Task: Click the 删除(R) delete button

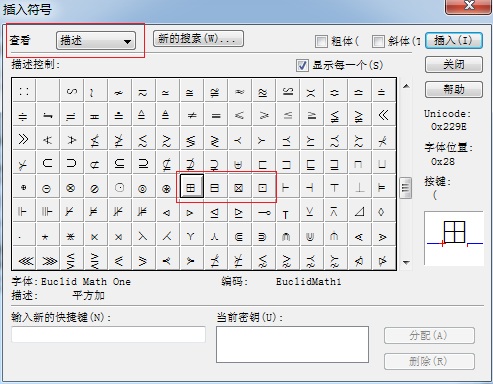Action: [x=429, y=361]
